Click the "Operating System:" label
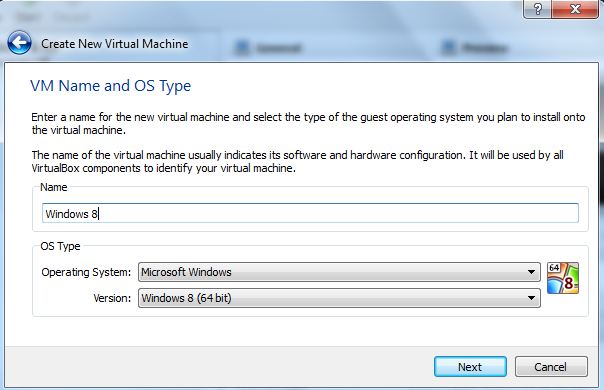The height and width of the screenshot is (390, 604). (x=86, y=272)
